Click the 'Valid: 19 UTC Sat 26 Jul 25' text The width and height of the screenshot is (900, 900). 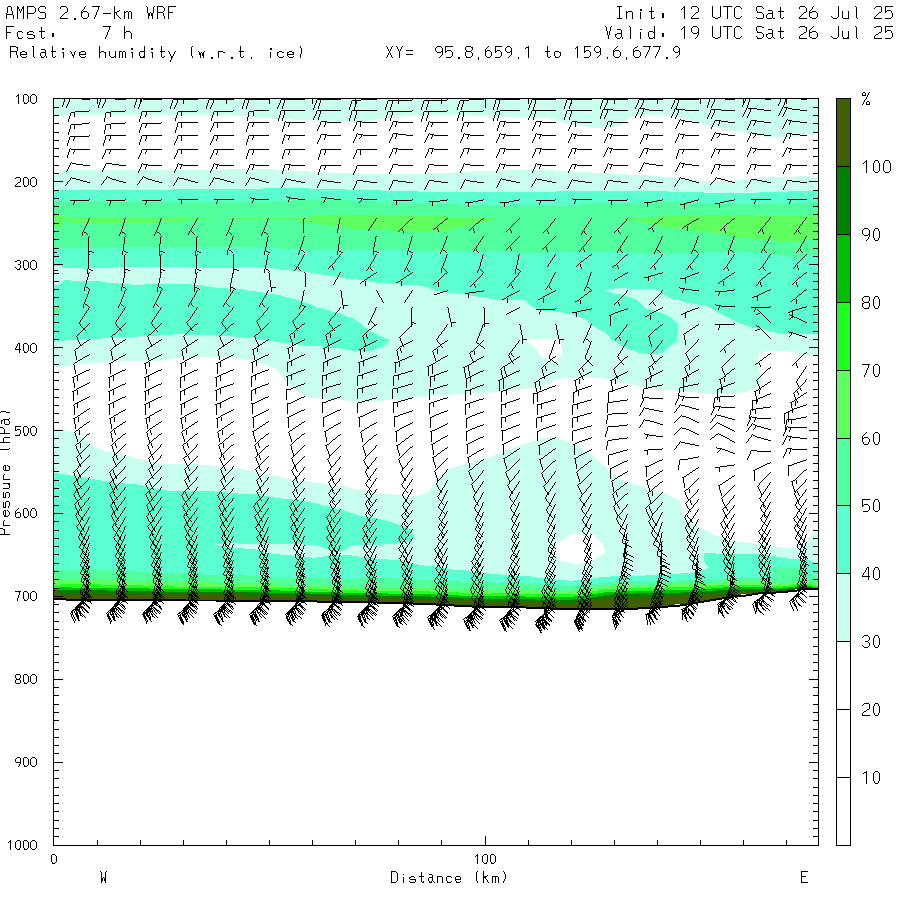click(x=748, y=33)
